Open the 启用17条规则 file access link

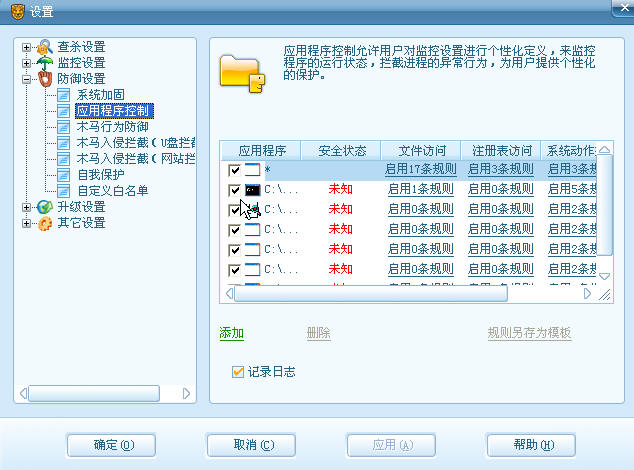pyautogui.click(x=421, y=169)
